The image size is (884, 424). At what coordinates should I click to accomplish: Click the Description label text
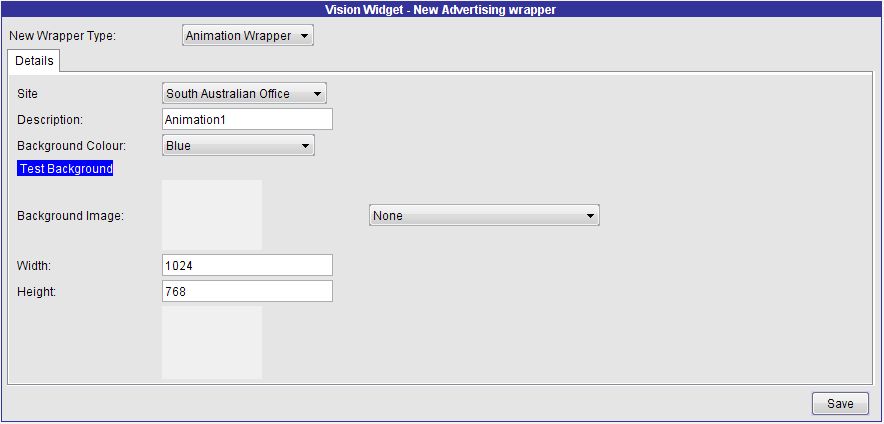tap(50, 120)
